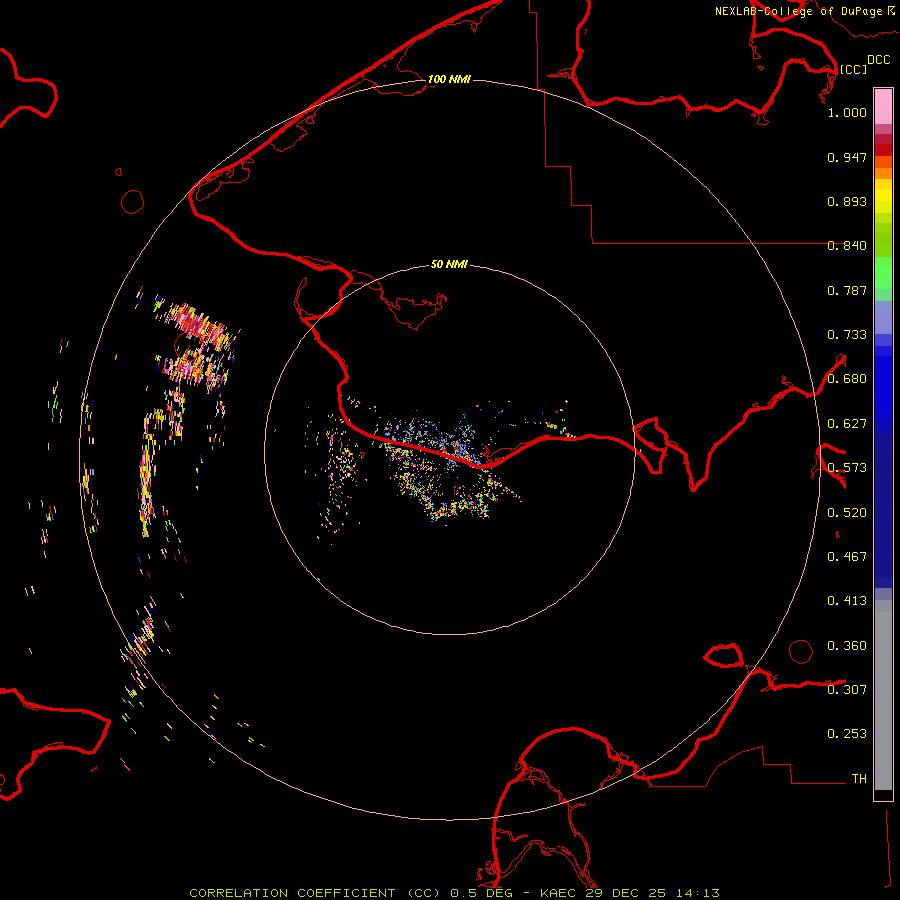Click the 0.787 scale value

coord(847,290)
